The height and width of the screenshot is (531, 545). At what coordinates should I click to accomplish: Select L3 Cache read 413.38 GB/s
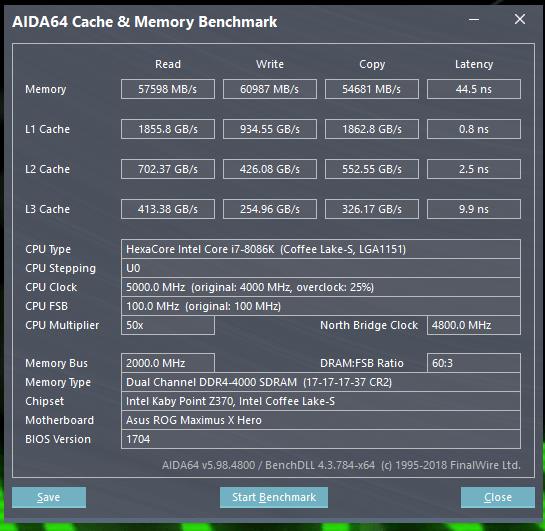point(168,209)
